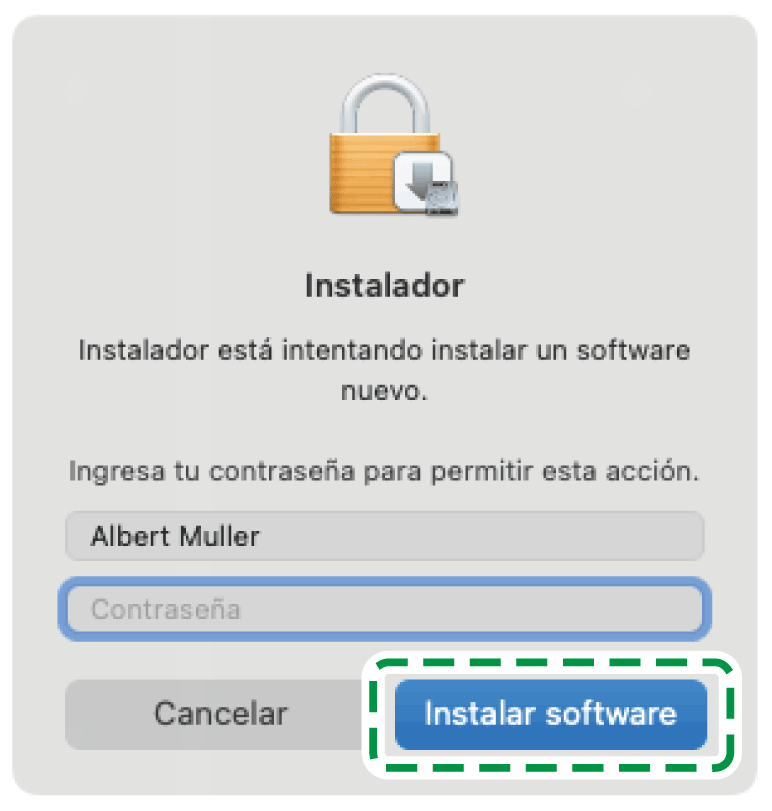The height and width of the screenshot is (811, 772).
Task: Click the word 'nuevo.' in the message
Action: coord(384,391)
